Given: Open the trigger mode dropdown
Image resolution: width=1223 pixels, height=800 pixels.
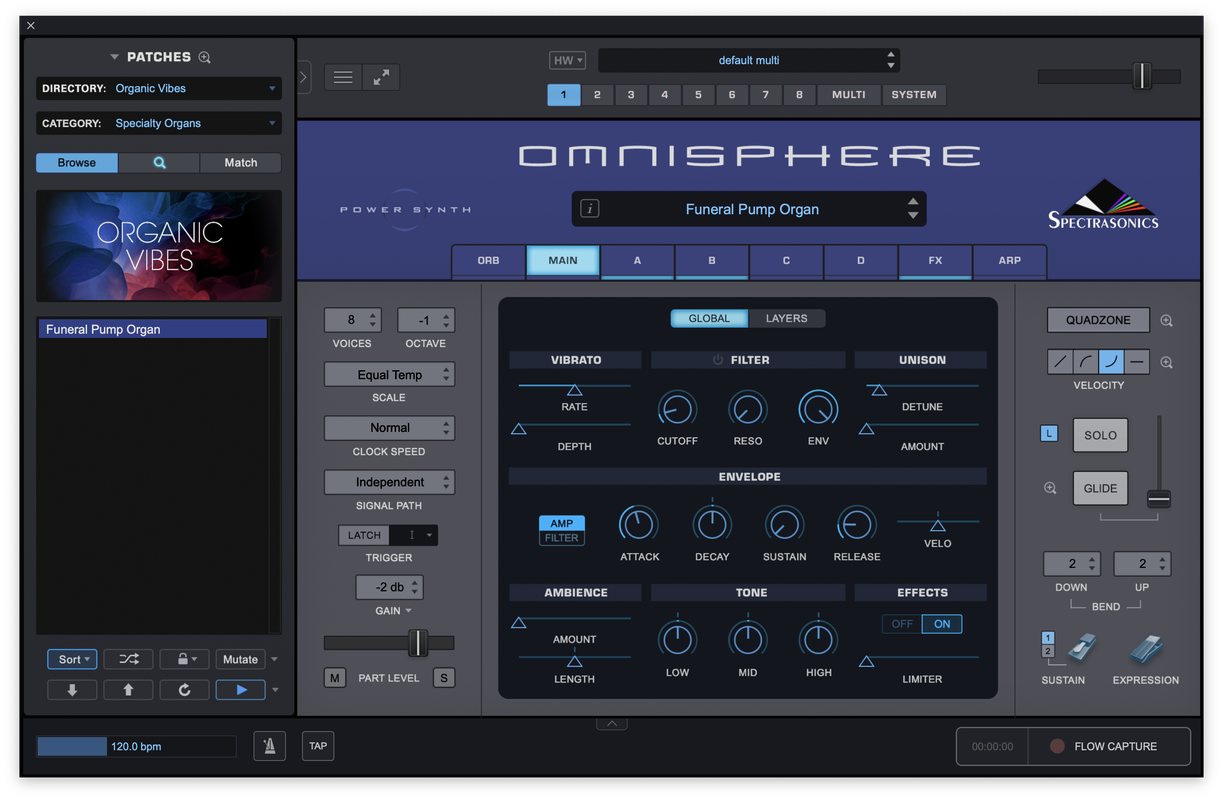Looking at the screenshot, I should 414,535.
